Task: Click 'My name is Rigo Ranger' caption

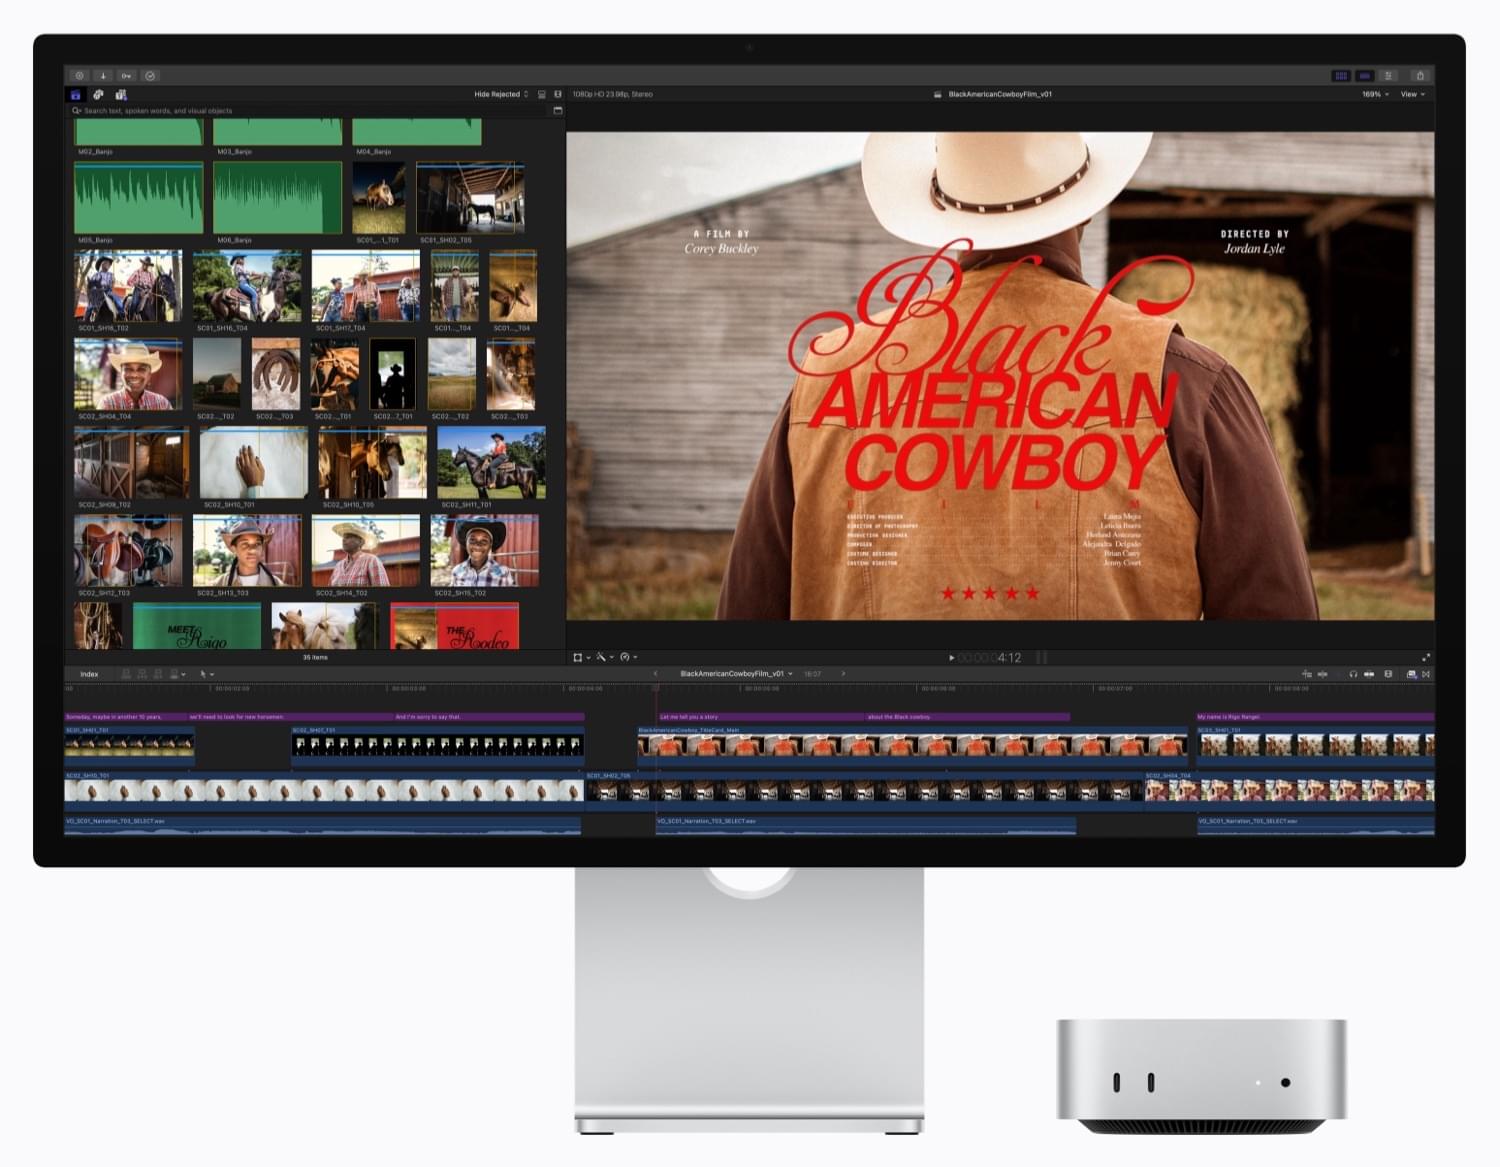Action: (x=1315, y=717)
